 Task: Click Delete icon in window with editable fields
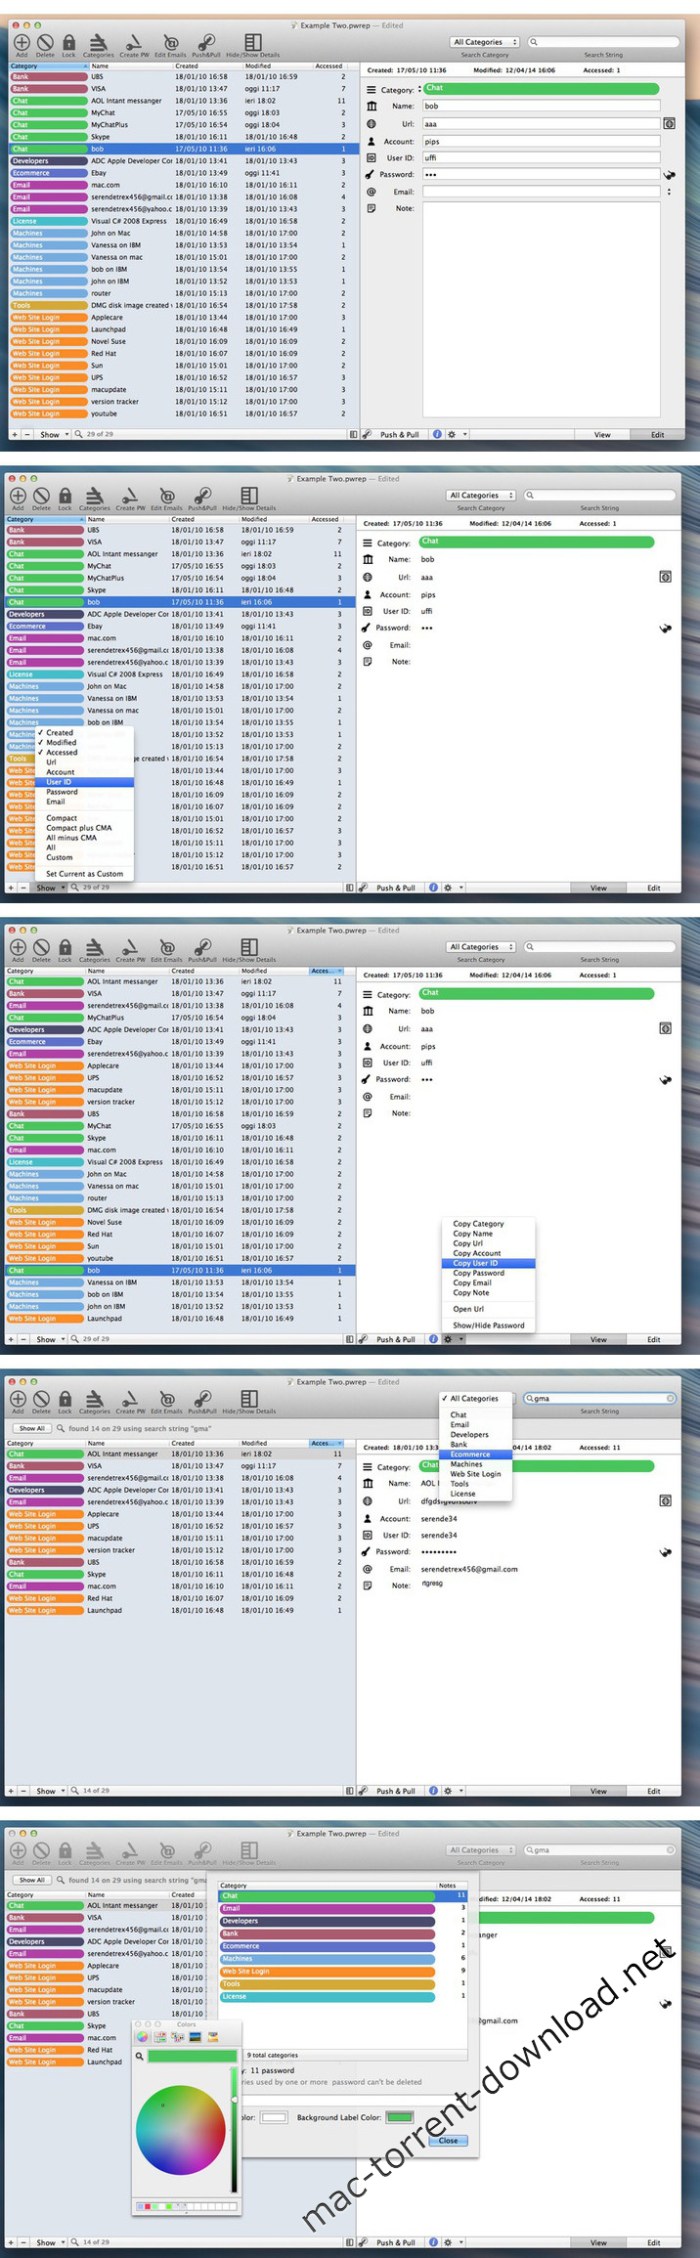[x=45, y=42]
